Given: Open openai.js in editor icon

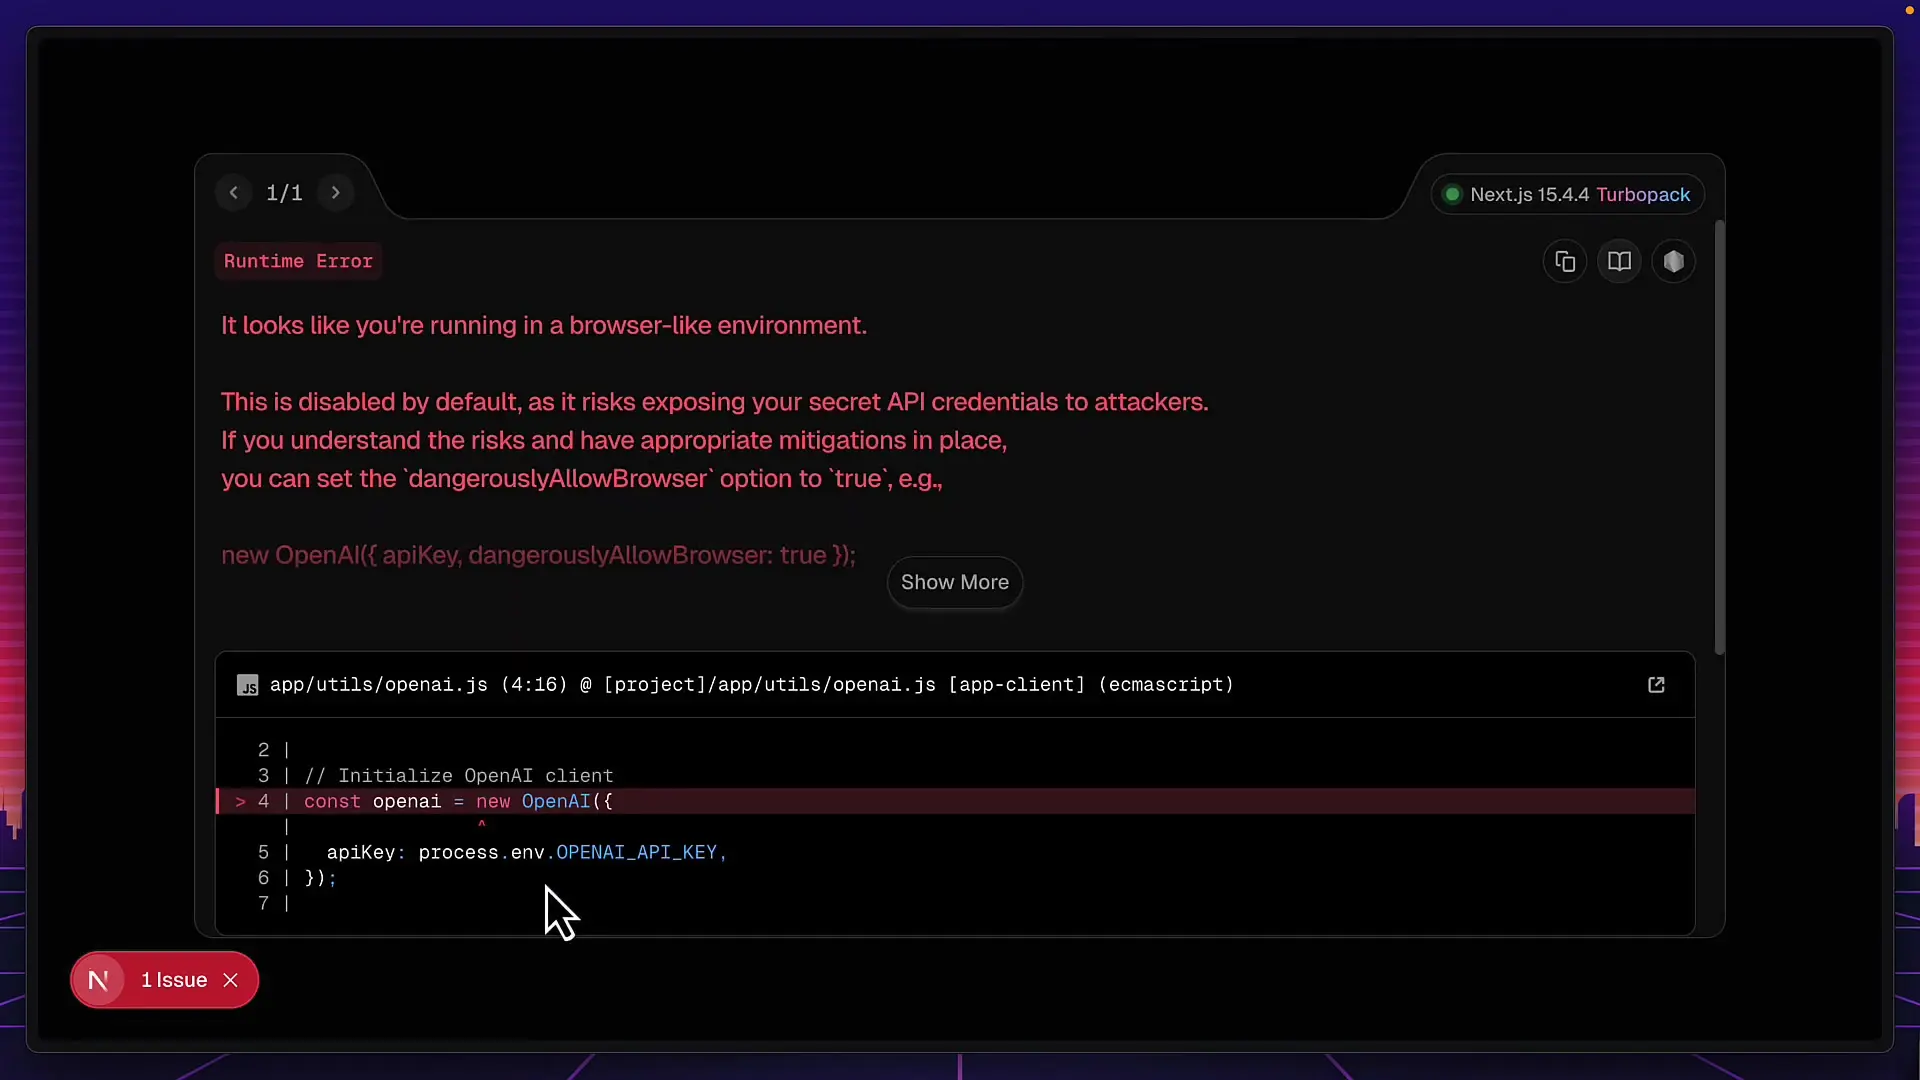Looking at the screenshot, I should [1656, 685].
